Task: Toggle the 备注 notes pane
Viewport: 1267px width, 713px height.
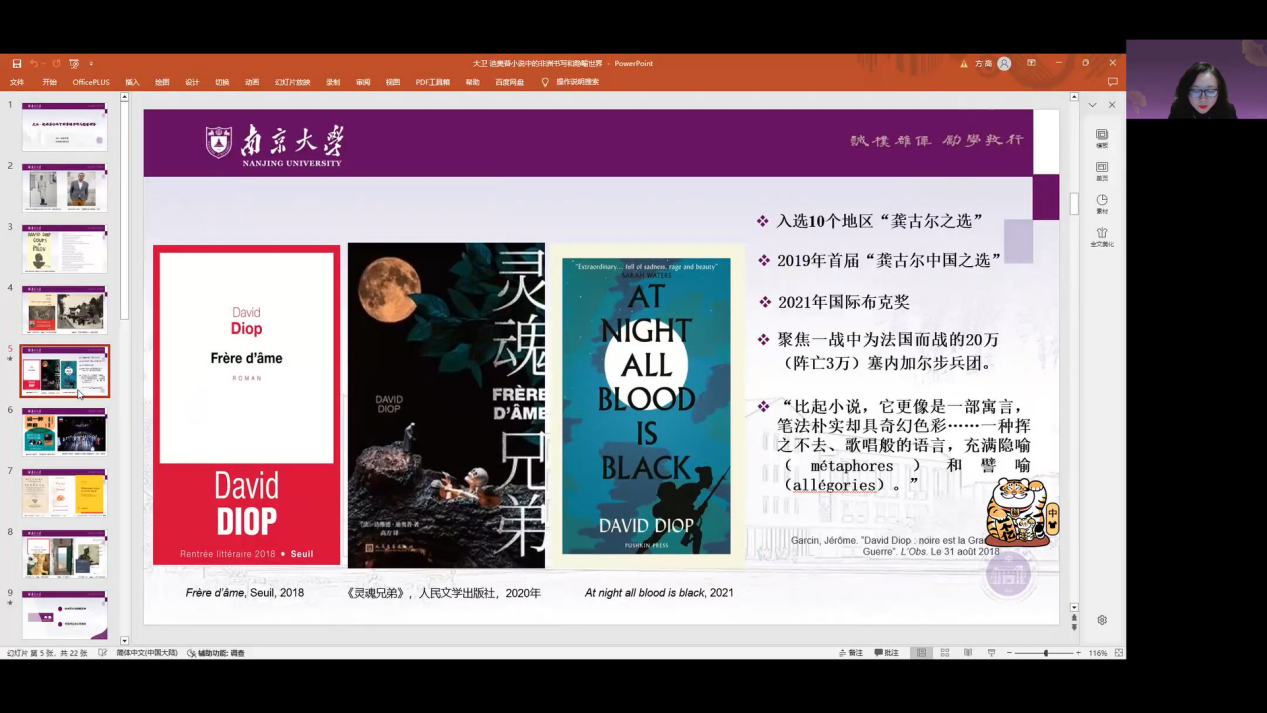Action: (x=850, y=653)
